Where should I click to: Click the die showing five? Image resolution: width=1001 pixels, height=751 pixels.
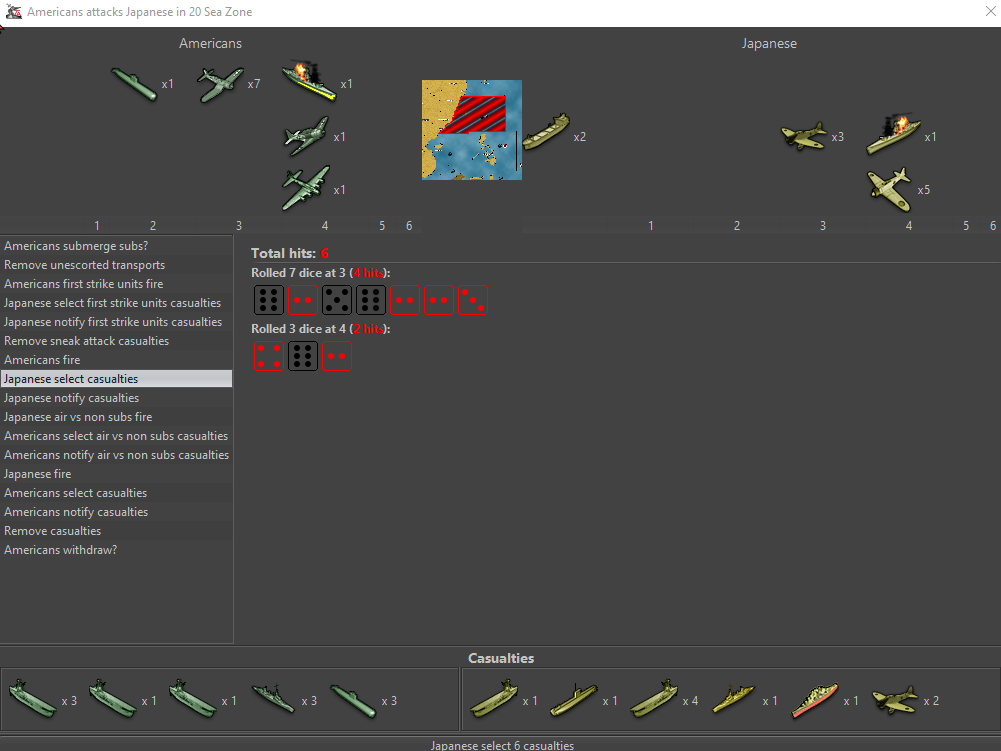(x=337, y=300)
